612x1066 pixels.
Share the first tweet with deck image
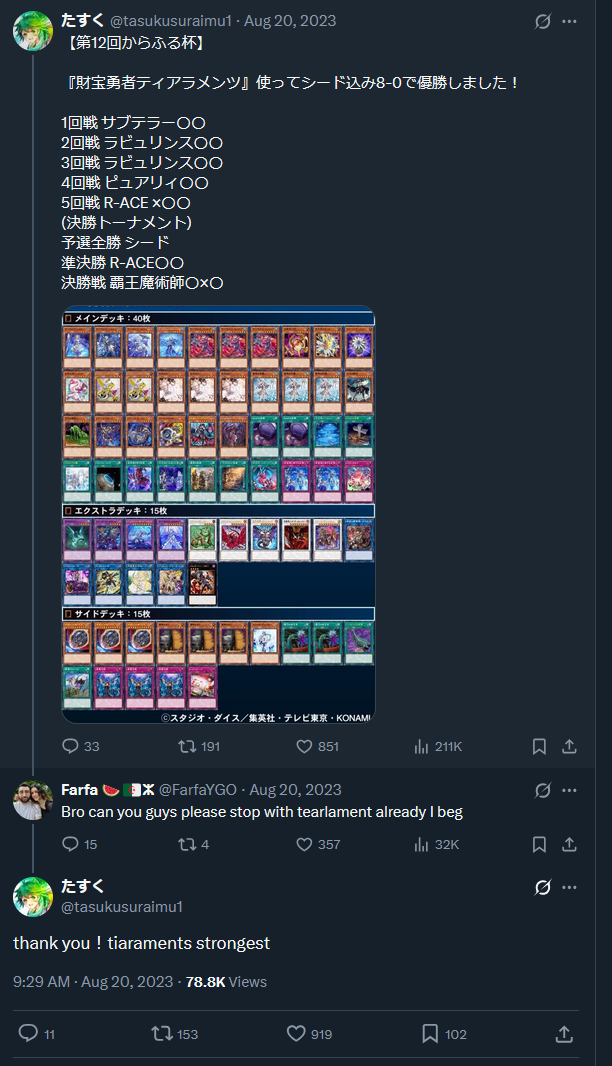(x=569, y=746)
